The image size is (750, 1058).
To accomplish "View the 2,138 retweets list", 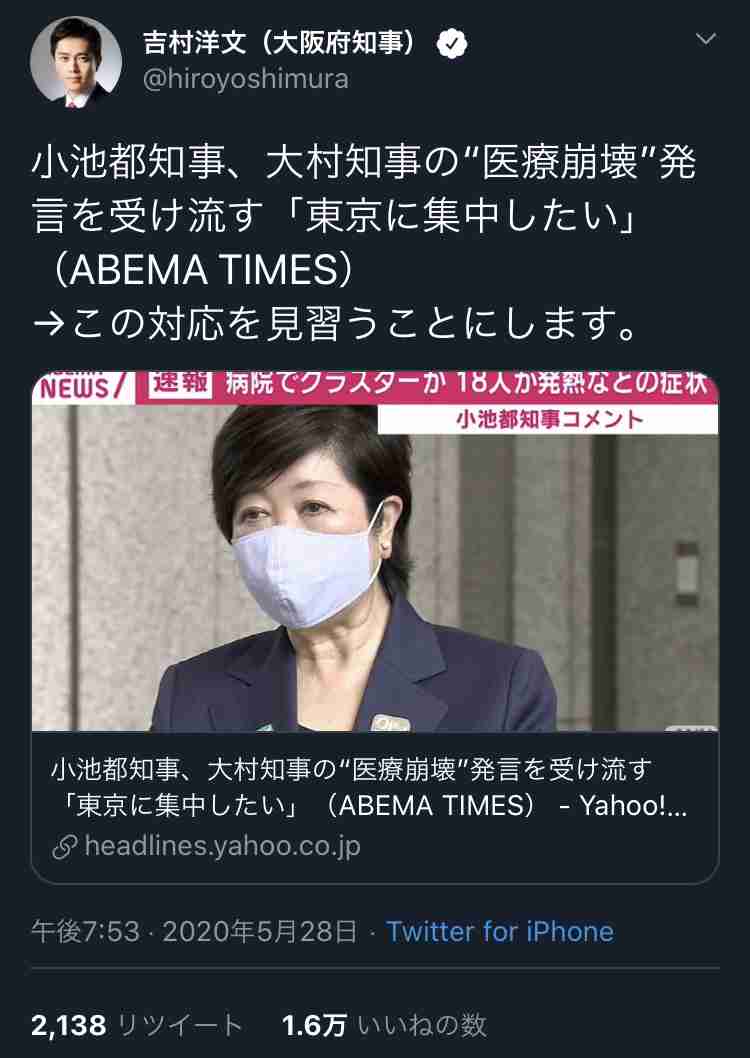I will click(x=137, y=1026).
